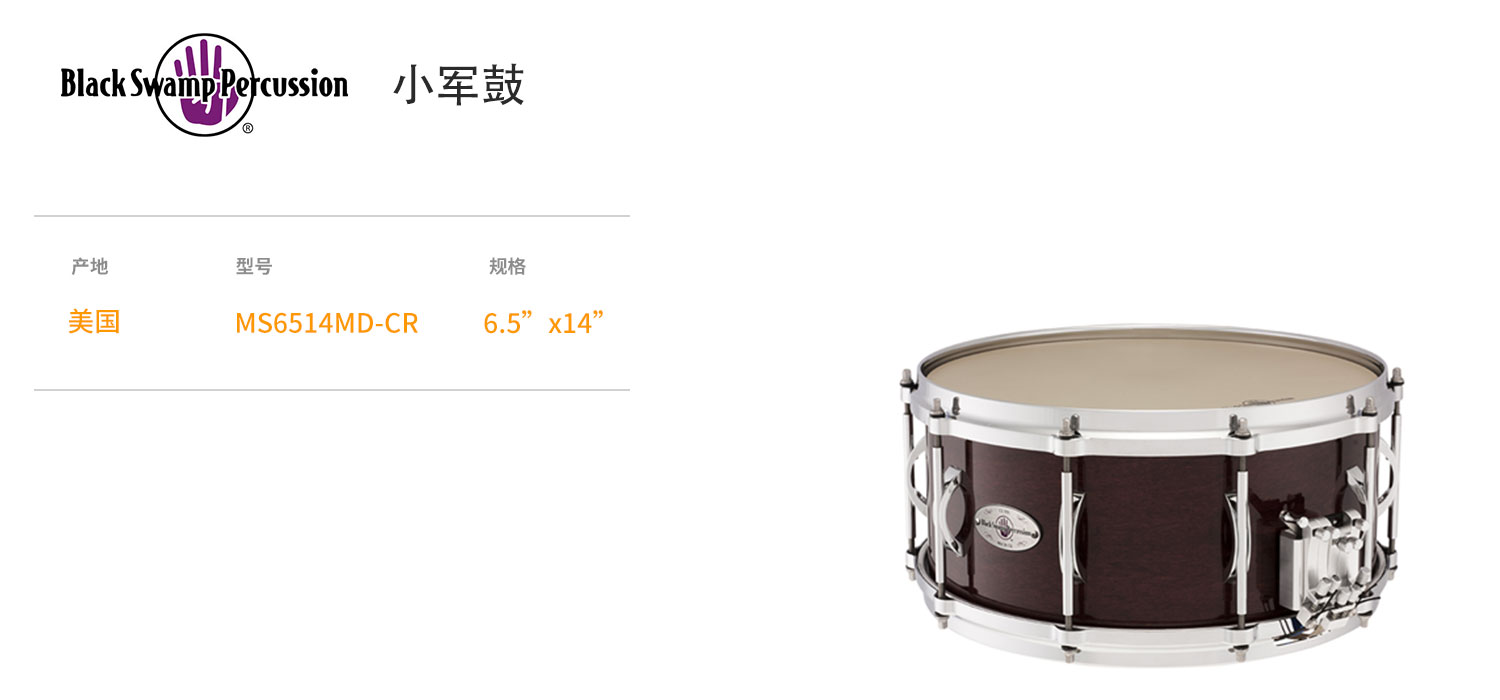Select the 小军鼓 heading
This screenshot has height=700, width=1500.
[x=458, y=85]
